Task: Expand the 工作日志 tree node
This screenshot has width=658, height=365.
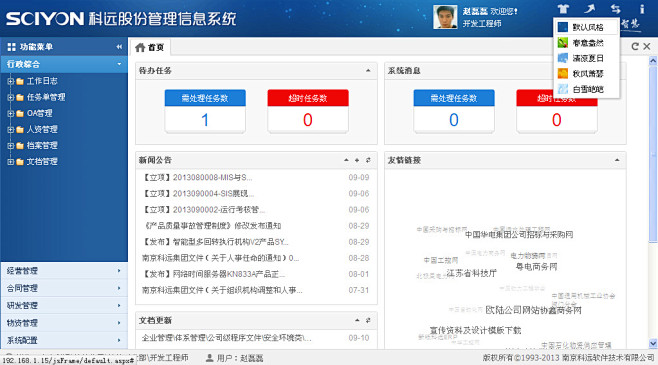Action: pos(10,81)
